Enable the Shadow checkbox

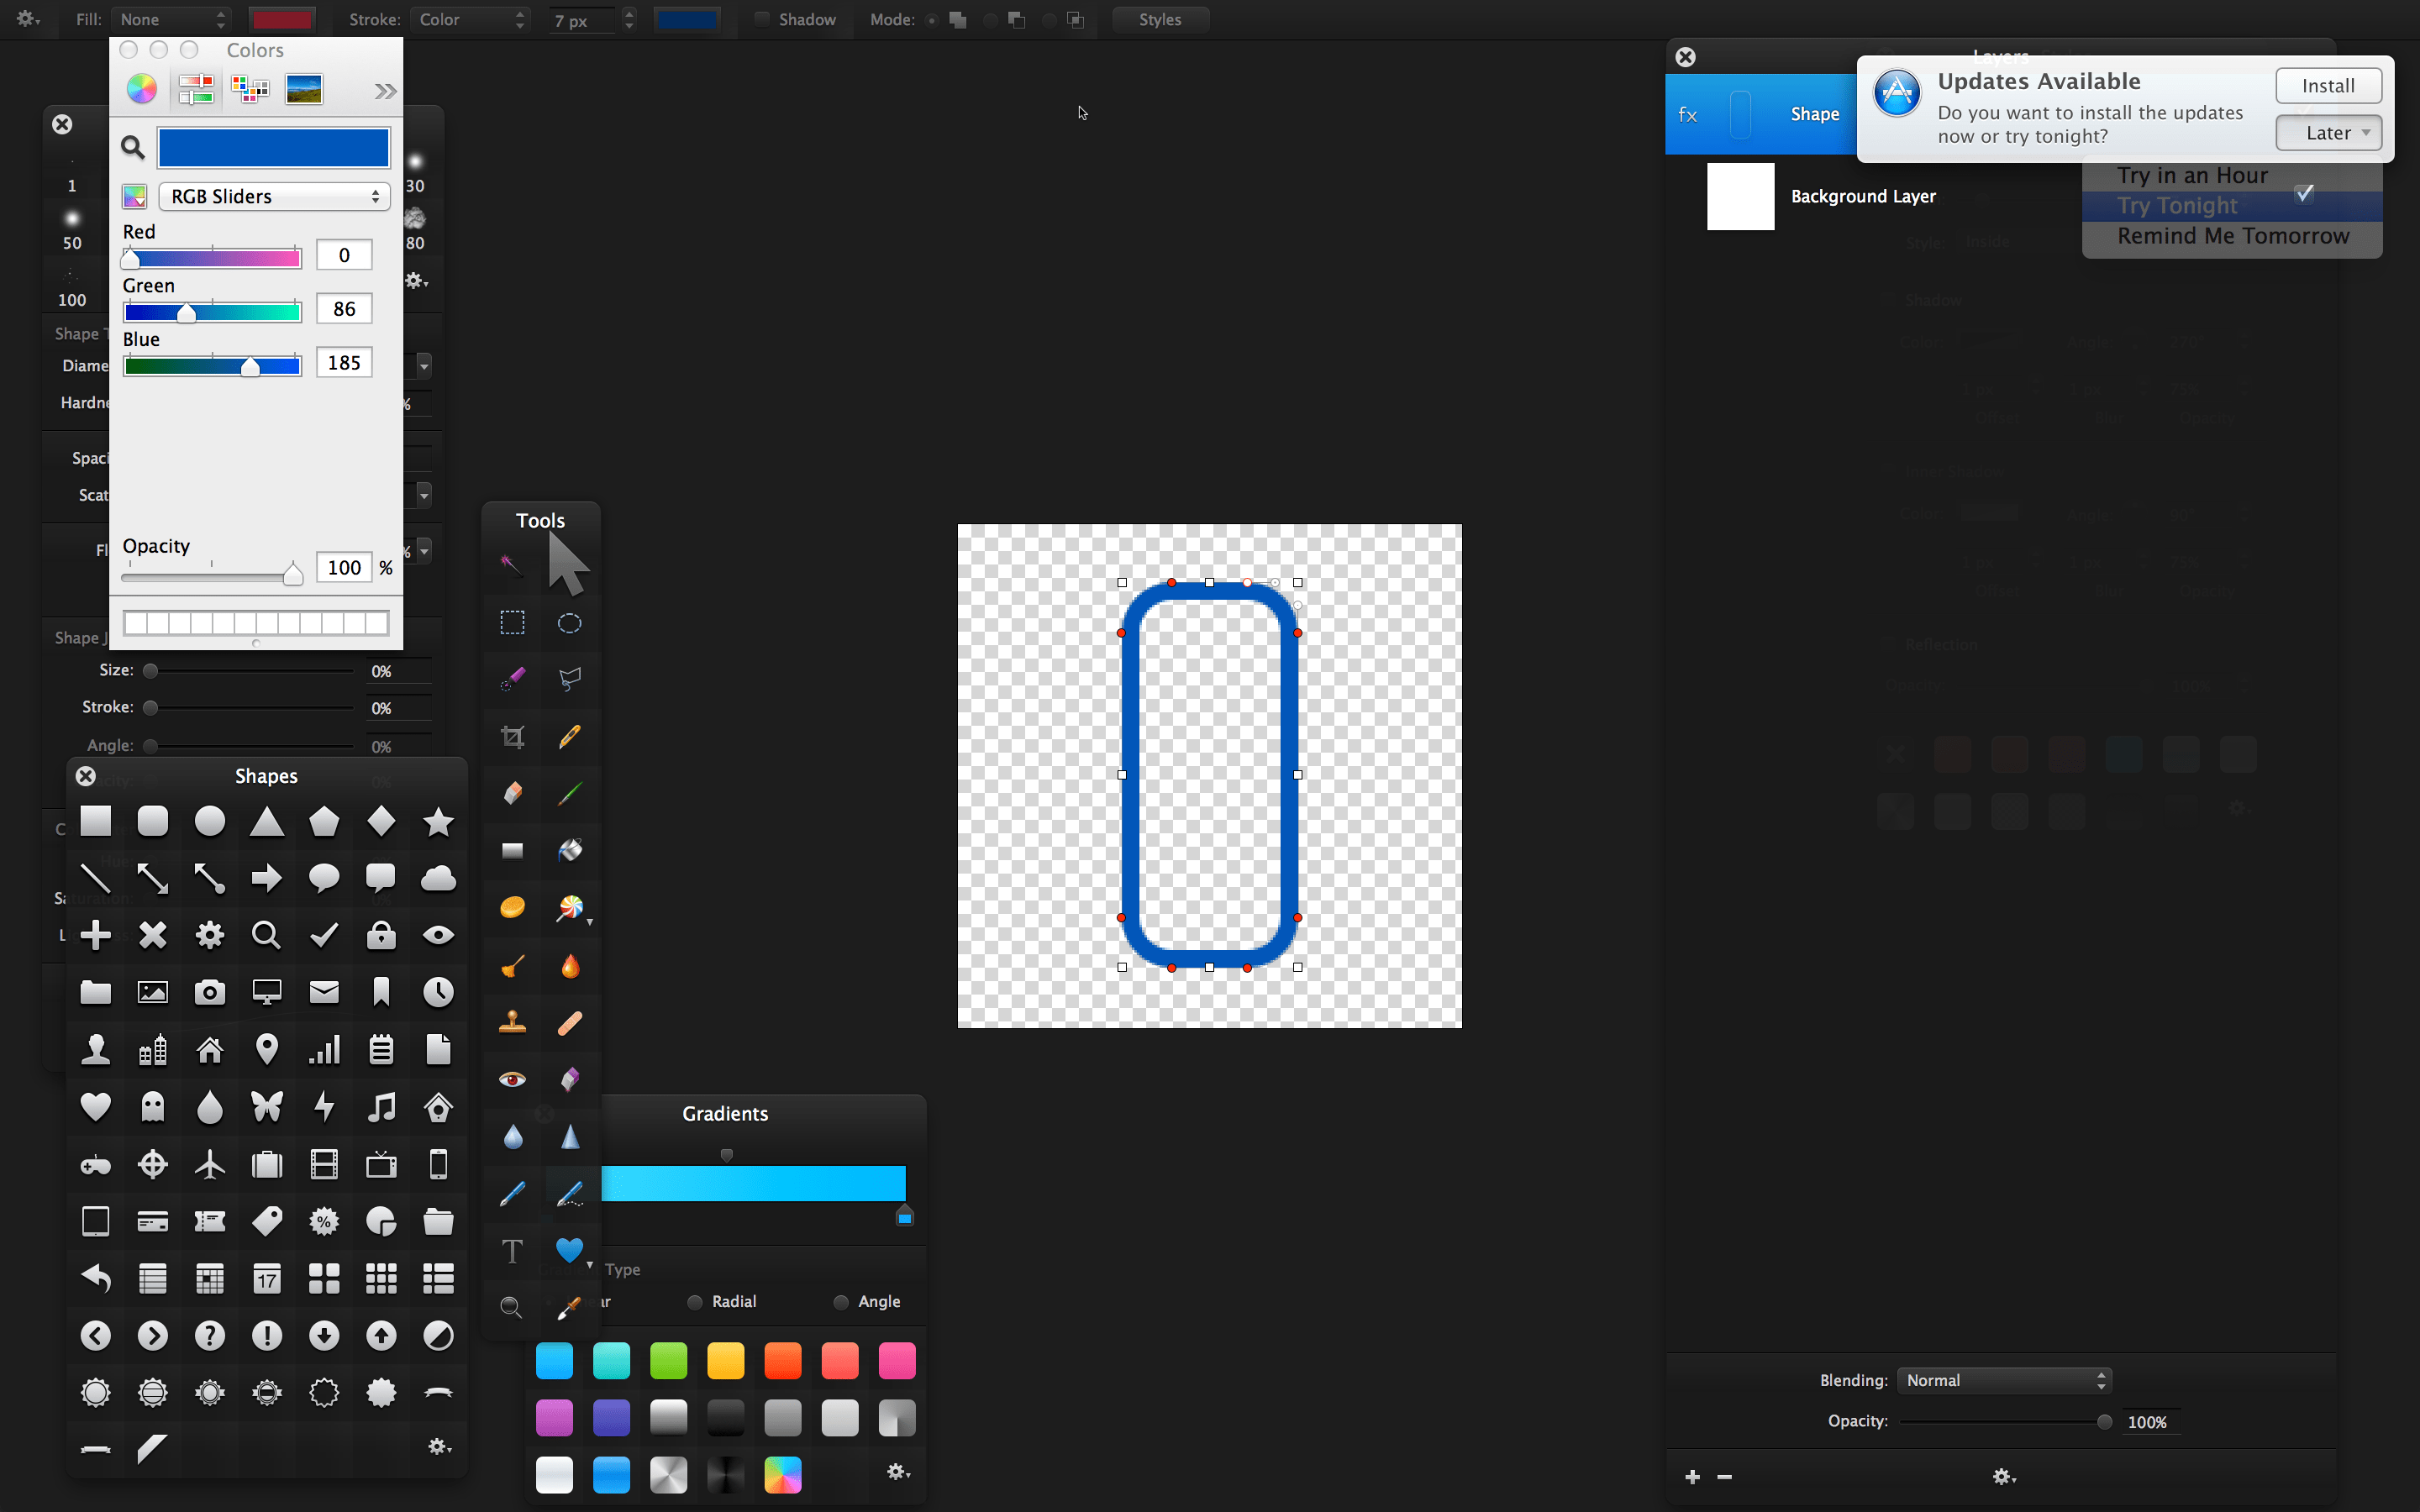(762, 19)
